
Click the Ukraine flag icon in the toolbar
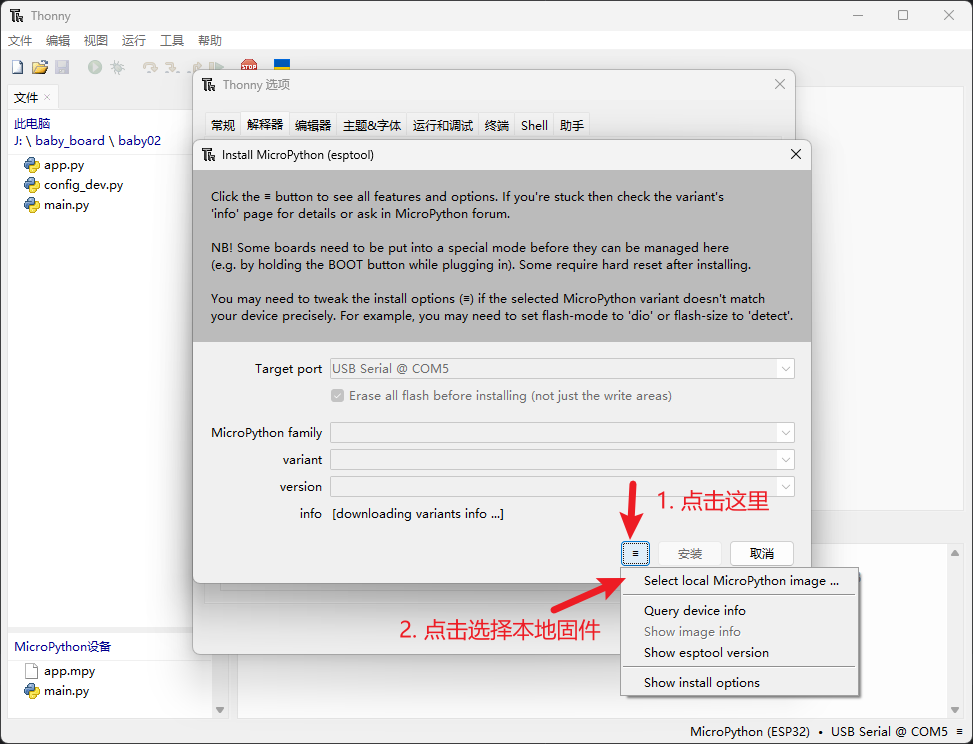282,65
